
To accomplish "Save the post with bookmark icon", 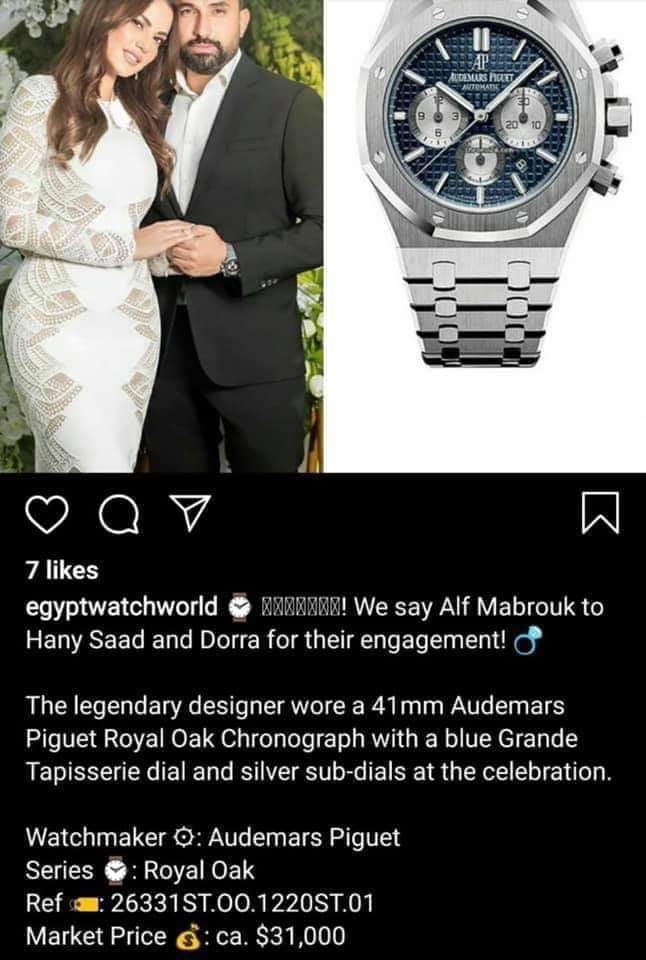I will [599, 512].
